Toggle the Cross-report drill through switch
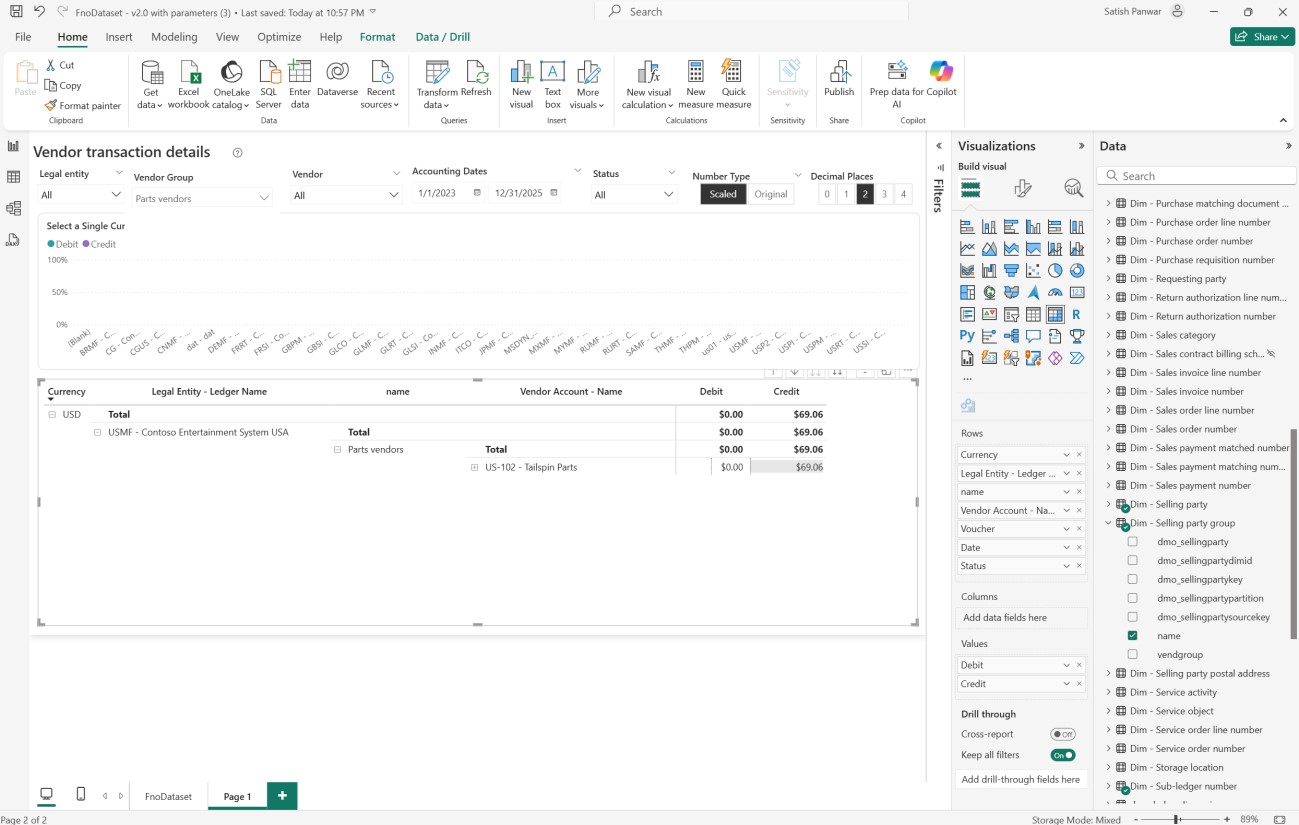The image size is (1299, 825). [x=1062, y=734]
